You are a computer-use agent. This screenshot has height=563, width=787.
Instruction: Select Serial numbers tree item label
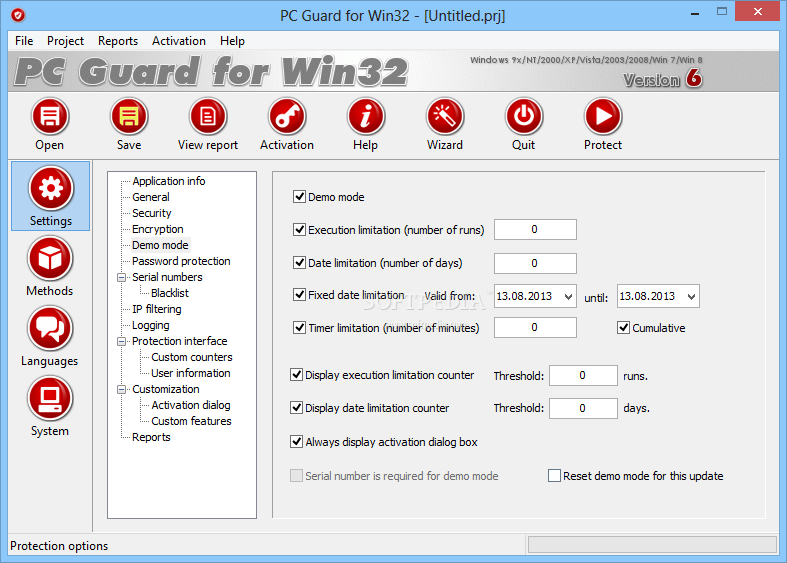point(167,277)
